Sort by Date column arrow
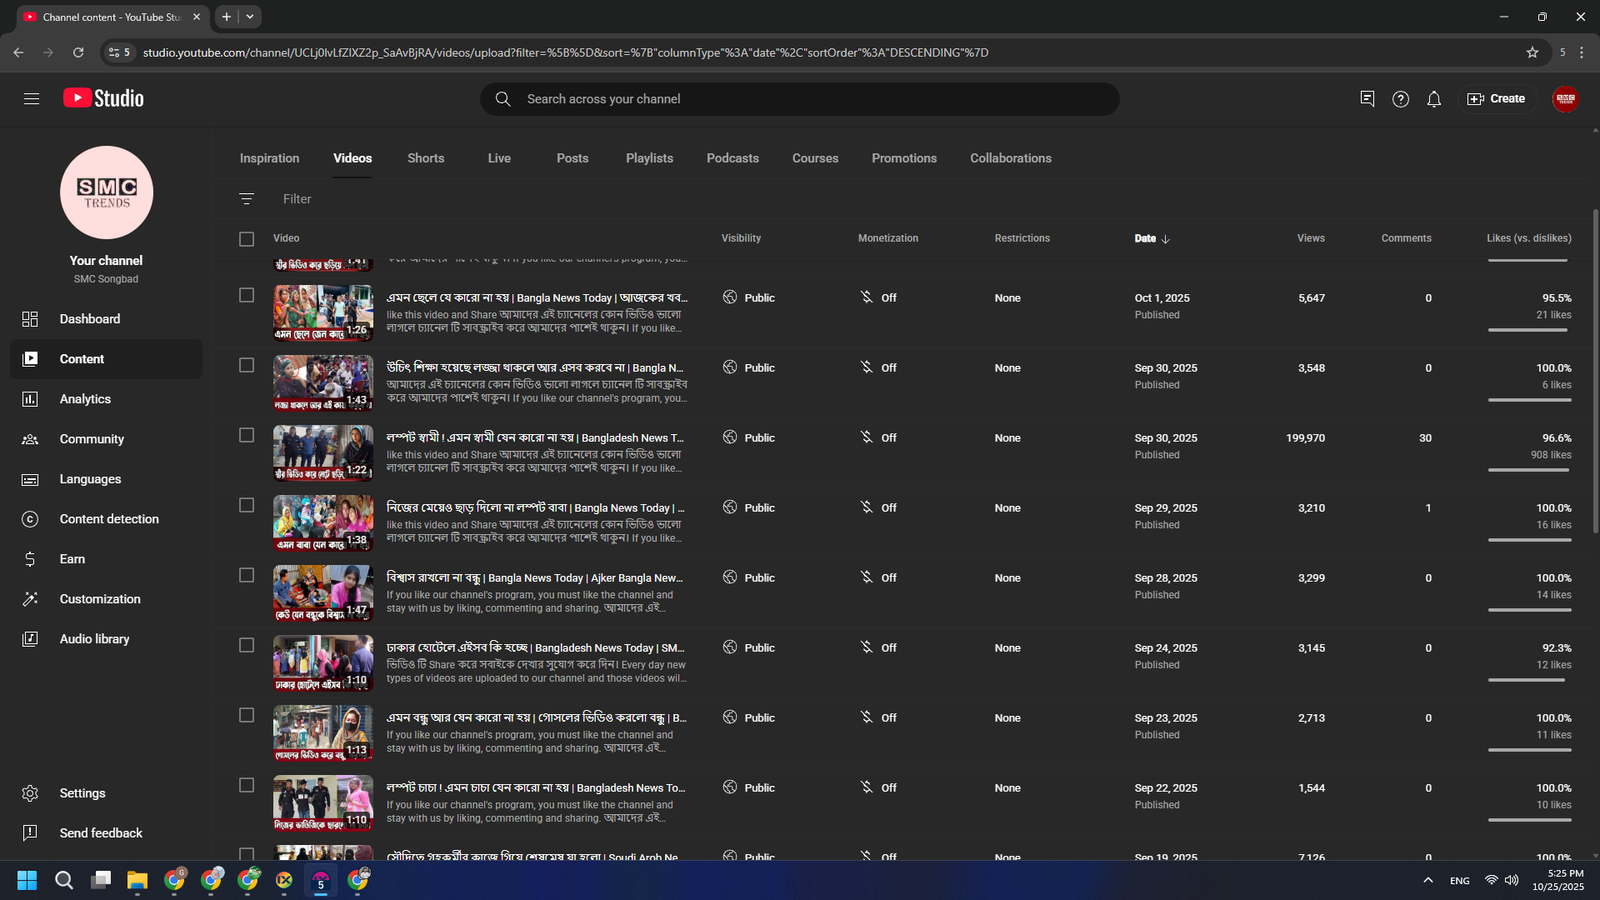The height and width of the screenshot is (900, 1600). coord(1166,239)
